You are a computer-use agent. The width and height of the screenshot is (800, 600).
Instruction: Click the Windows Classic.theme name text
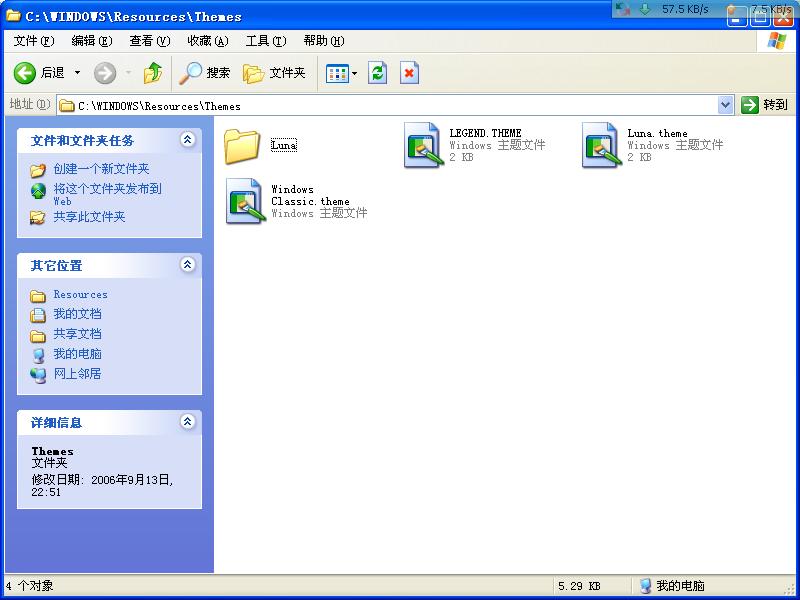[310, 195]
